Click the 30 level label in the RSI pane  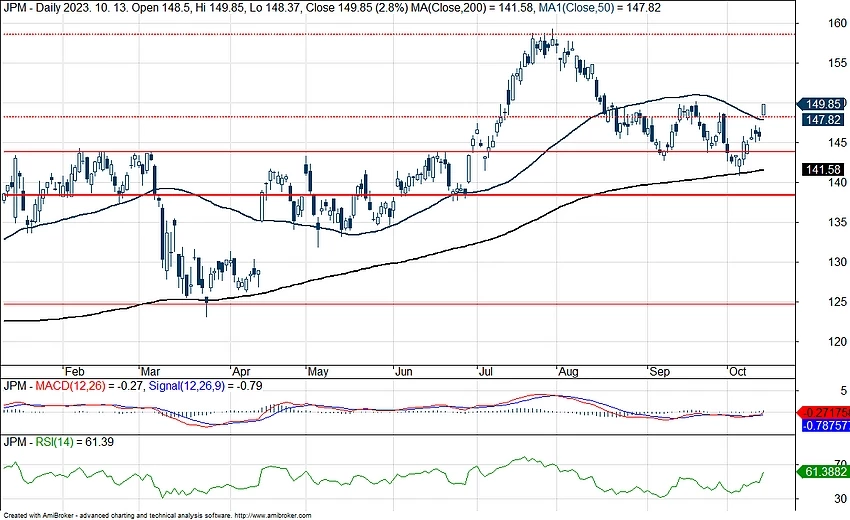(x=840, y=498)
